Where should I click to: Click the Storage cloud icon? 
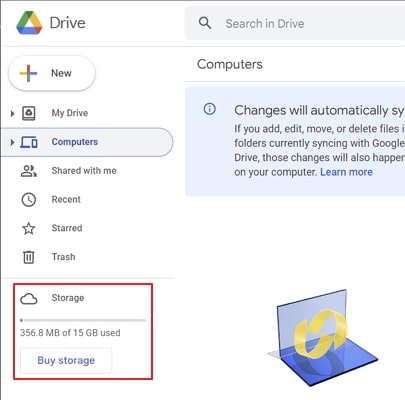click(x=29, y=299)
